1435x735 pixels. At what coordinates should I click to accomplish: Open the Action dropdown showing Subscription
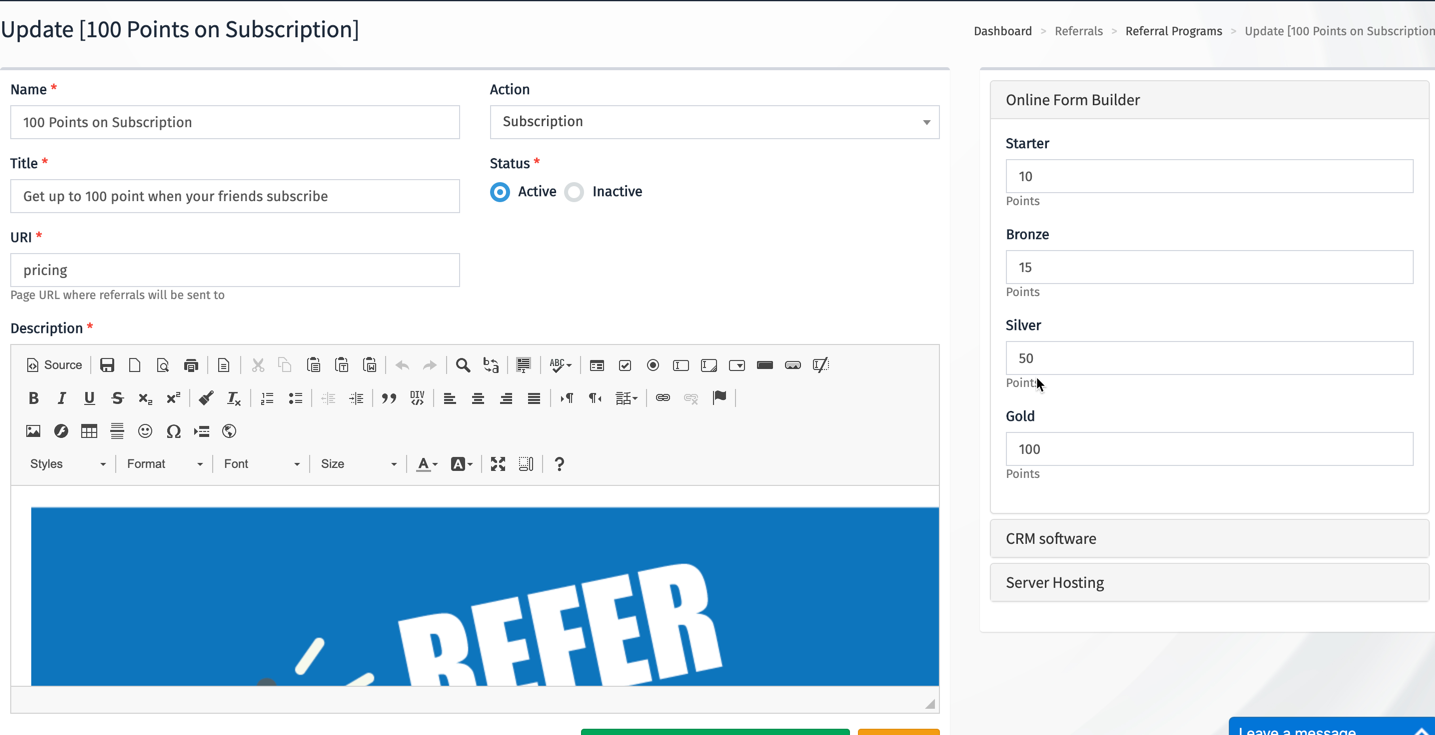[x=714, y=122]
